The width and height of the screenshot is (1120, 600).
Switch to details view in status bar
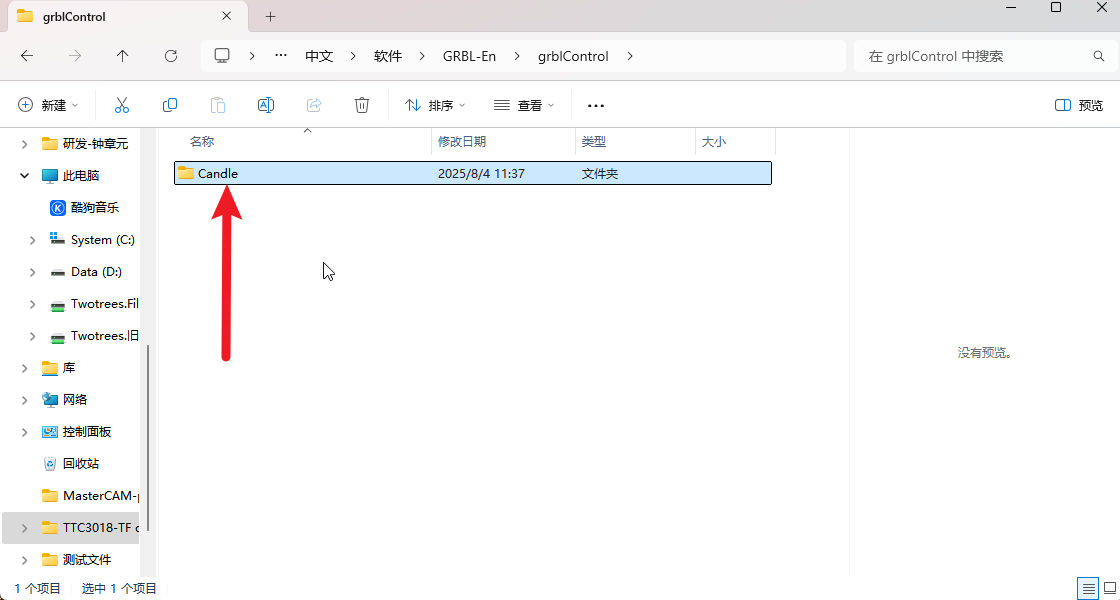click(x=1087, y=588)
